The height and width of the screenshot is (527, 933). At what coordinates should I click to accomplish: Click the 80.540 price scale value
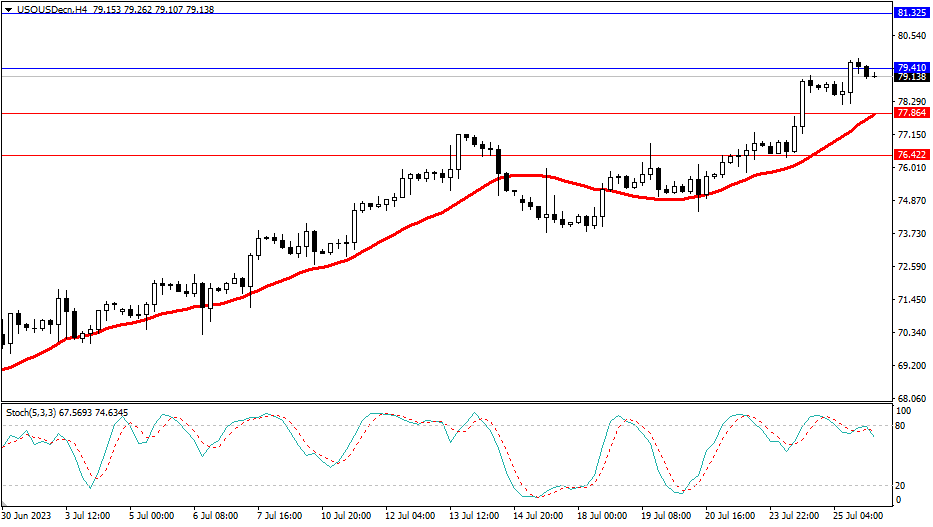pos(911,36)
